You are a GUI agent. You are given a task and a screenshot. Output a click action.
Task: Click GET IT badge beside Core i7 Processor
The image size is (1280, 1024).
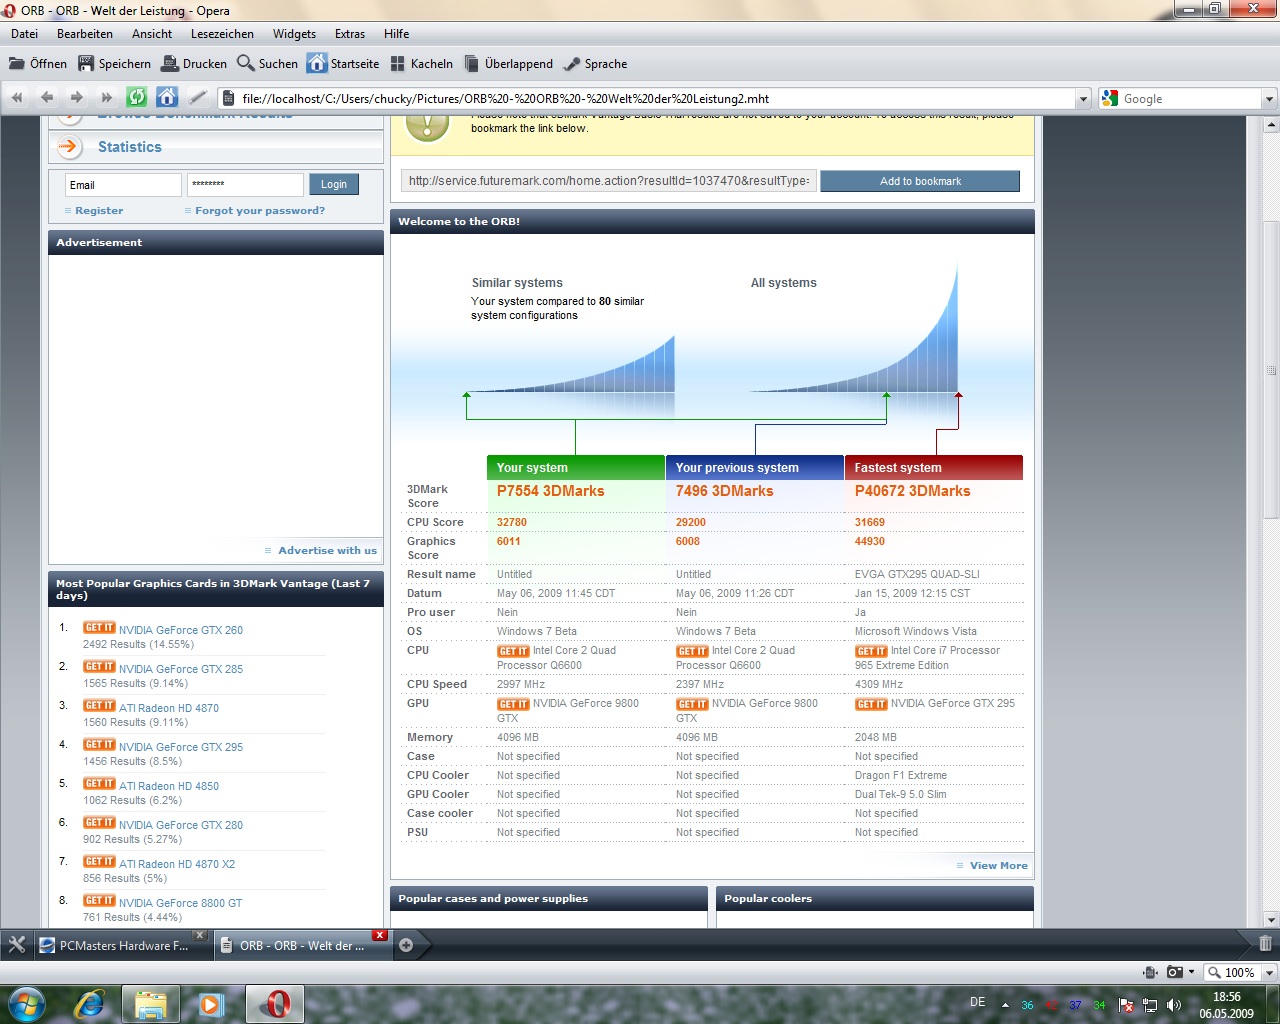[871, 651]
